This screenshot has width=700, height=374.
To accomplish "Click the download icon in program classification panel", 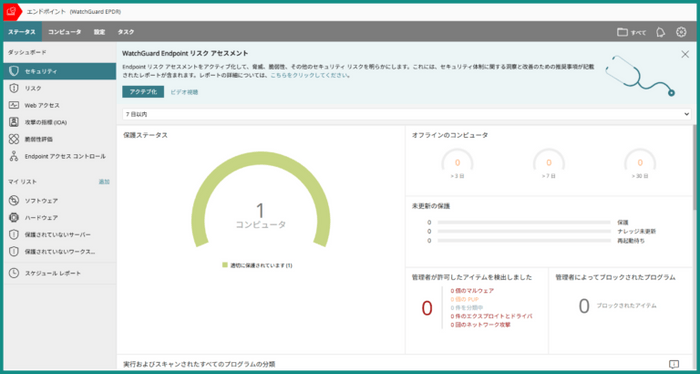I will (674, 364).
